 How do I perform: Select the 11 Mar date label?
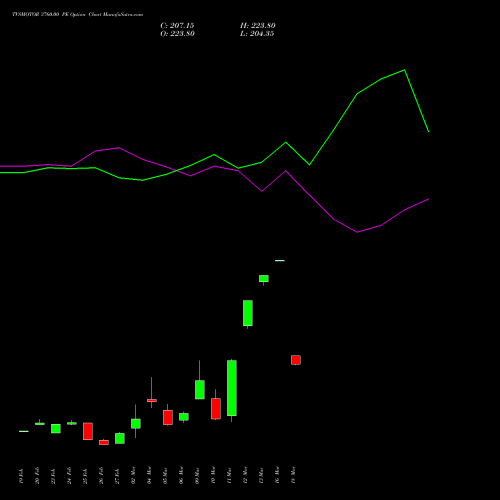[229, 476]
